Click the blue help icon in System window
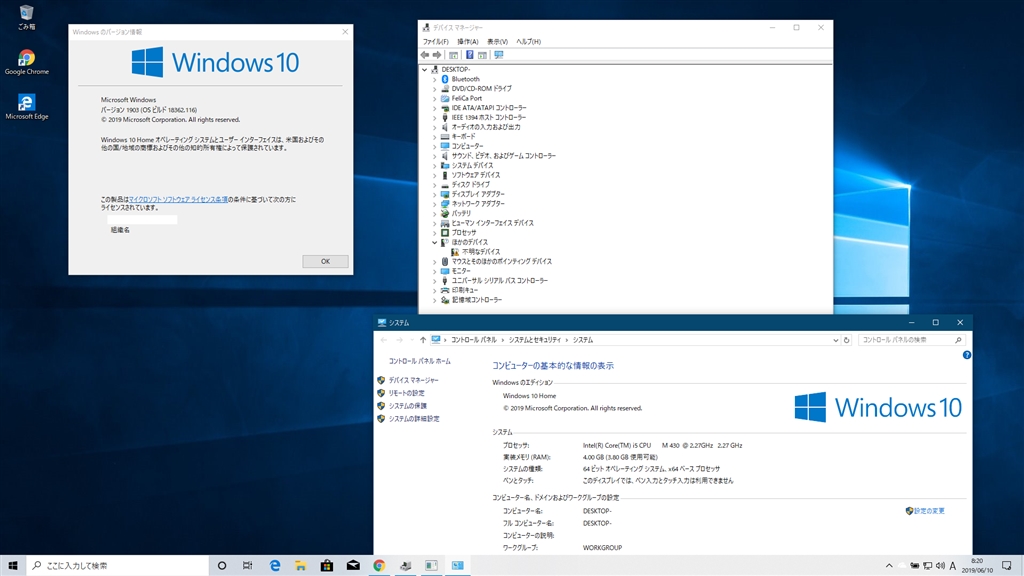 tap(966, 355)
